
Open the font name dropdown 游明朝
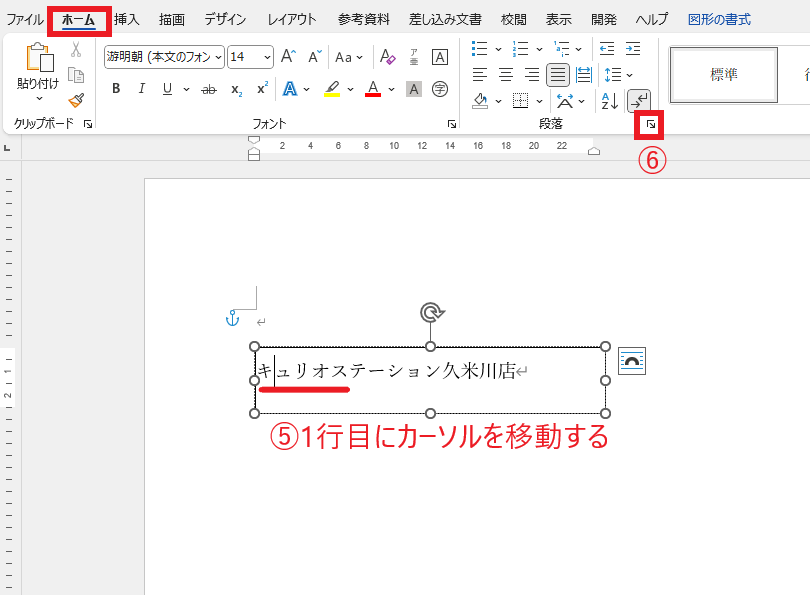218,57
